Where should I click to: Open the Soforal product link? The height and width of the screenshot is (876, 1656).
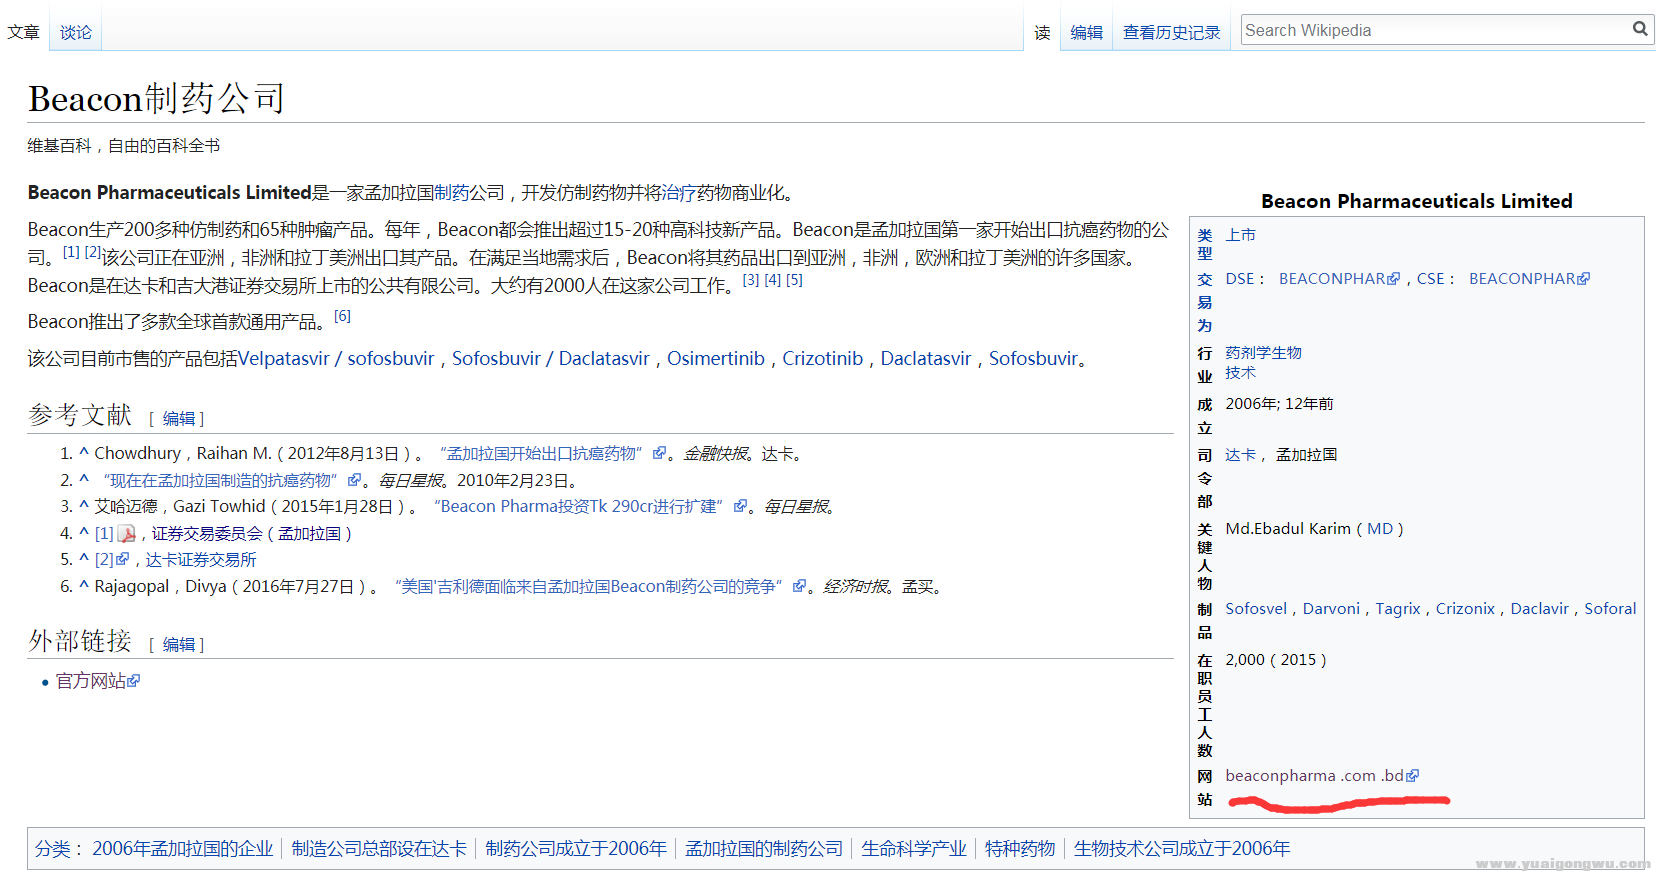coord(1610,609)
